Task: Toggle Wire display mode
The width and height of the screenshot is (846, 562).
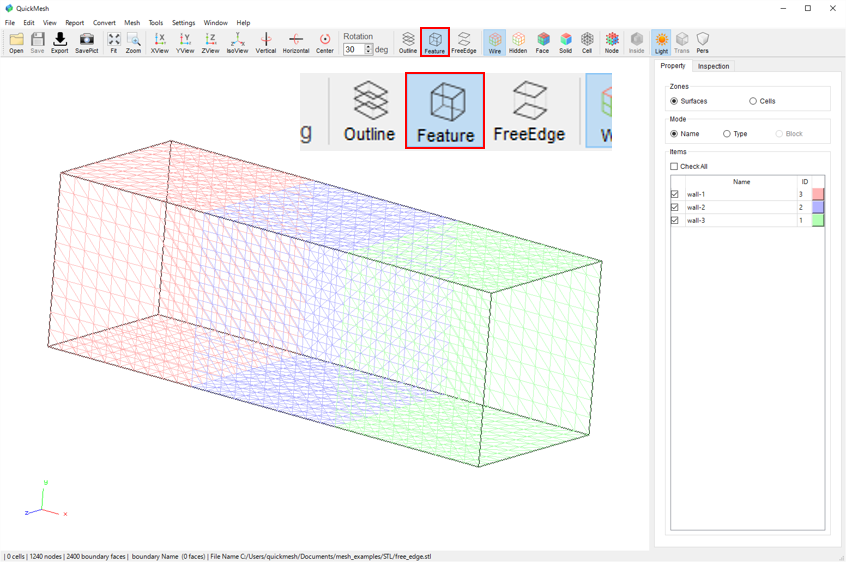Action: (x=495, y=43)
